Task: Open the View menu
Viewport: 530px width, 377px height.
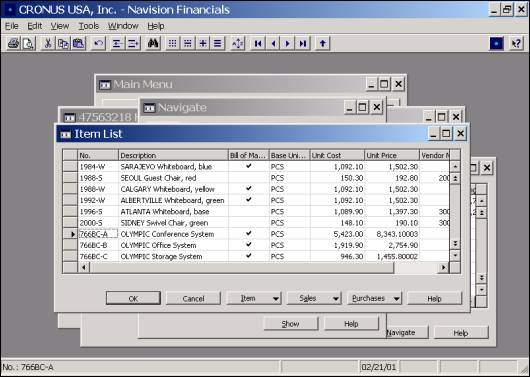Action: point(60,26)
